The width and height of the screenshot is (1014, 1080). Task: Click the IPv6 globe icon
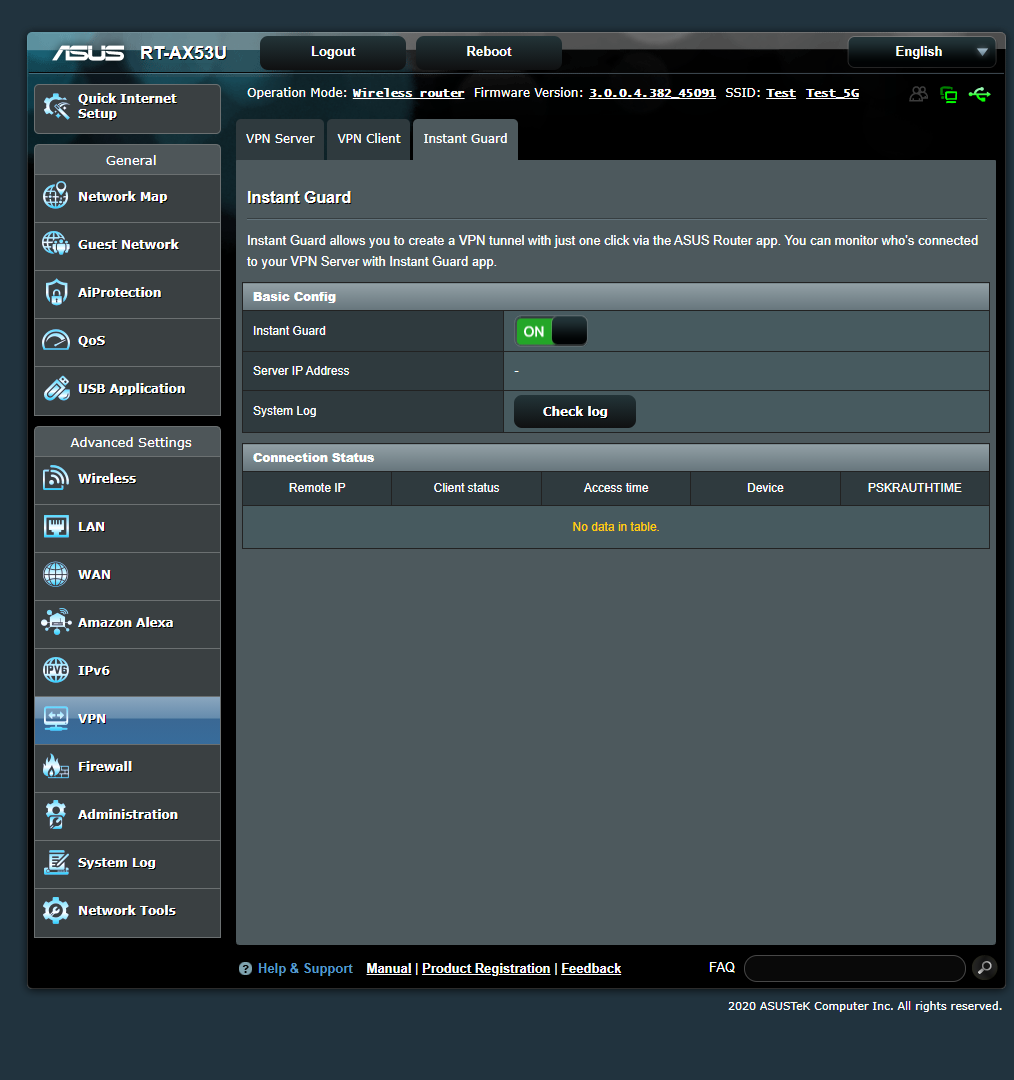(x=56, y=670)
